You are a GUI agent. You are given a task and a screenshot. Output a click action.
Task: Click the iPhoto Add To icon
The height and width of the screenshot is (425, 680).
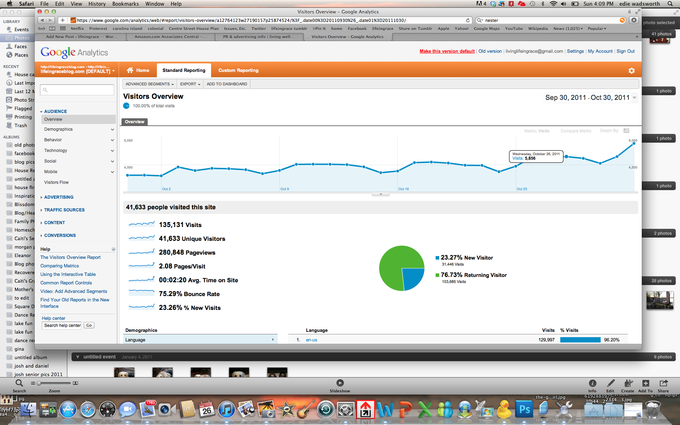[x=645, y=383]
